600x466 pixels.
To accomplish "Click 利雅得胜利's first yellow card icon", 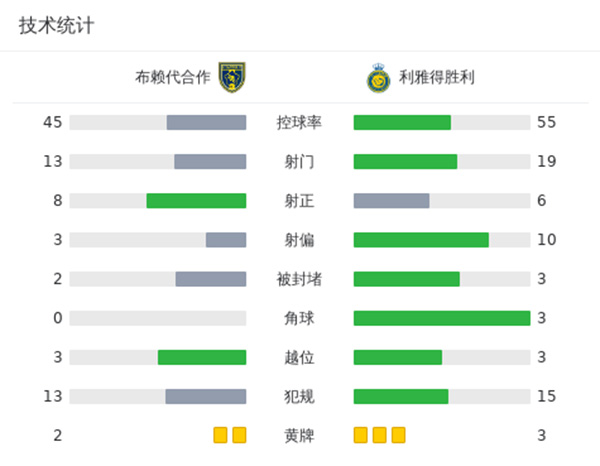I will pyautogui.click(x=361, y=435).
